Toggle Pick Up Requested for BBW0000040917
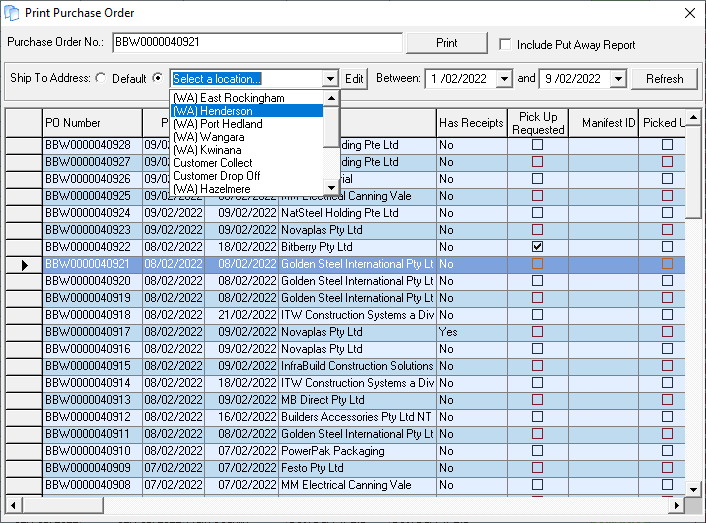 tap(537, 332)
